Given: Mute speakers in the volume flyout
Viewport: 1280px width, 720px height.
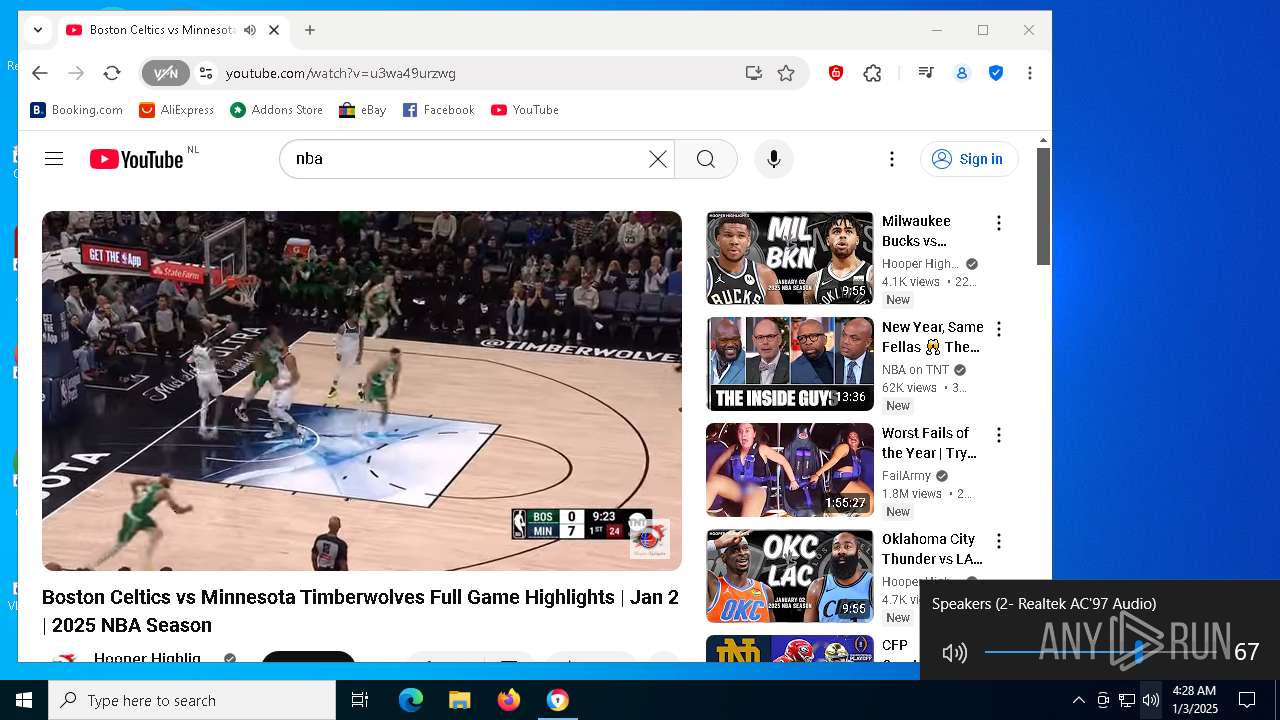Looking at the screenshot, I should 955,653.
